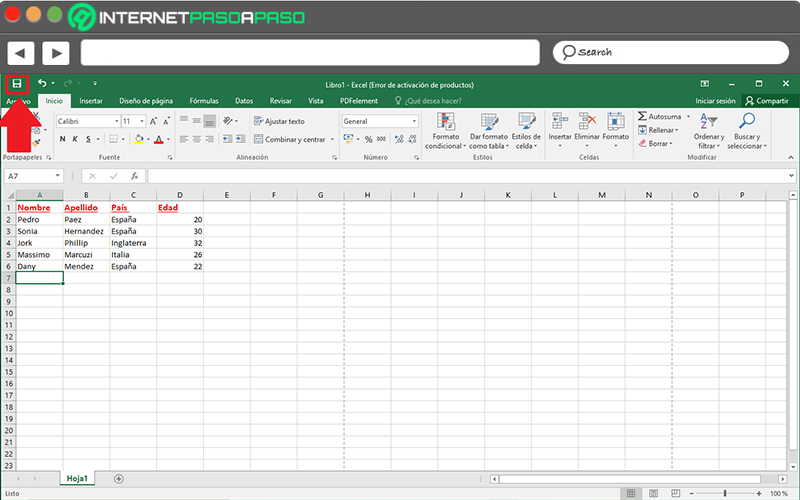Toggle bold (N) formatting

[x=62, y=139]
